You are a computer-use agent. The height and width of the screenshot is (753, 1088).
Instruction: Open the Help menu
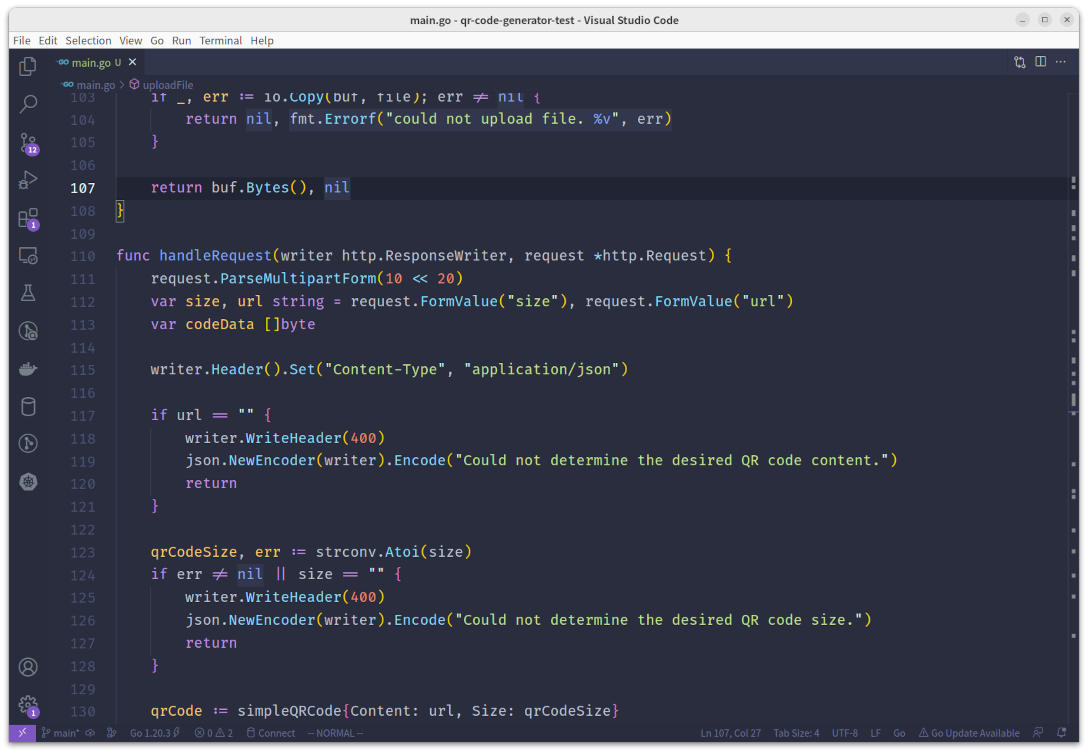(262, 40)
